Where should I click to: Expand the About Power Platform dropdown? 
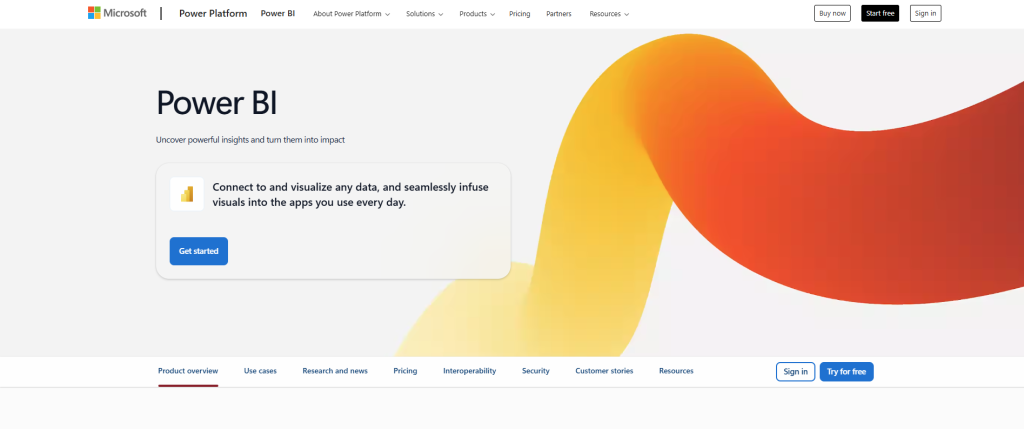coord(351,14)
